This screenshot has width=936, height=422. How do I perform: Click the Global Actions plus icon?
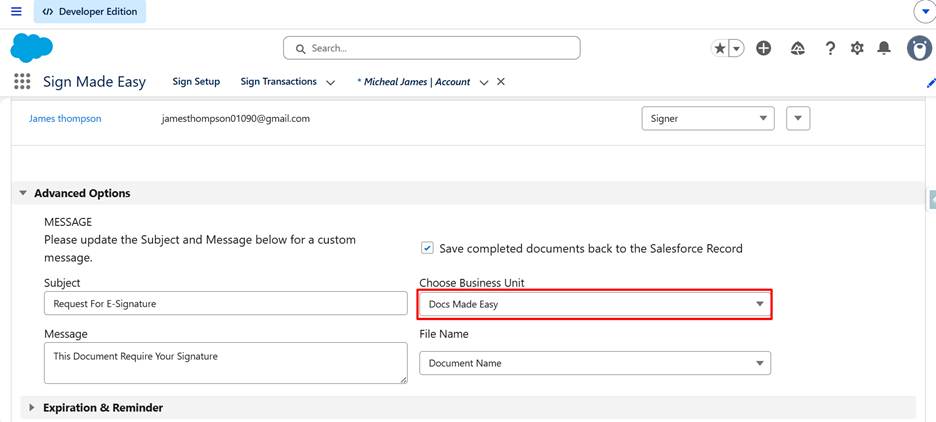[763, 48]
